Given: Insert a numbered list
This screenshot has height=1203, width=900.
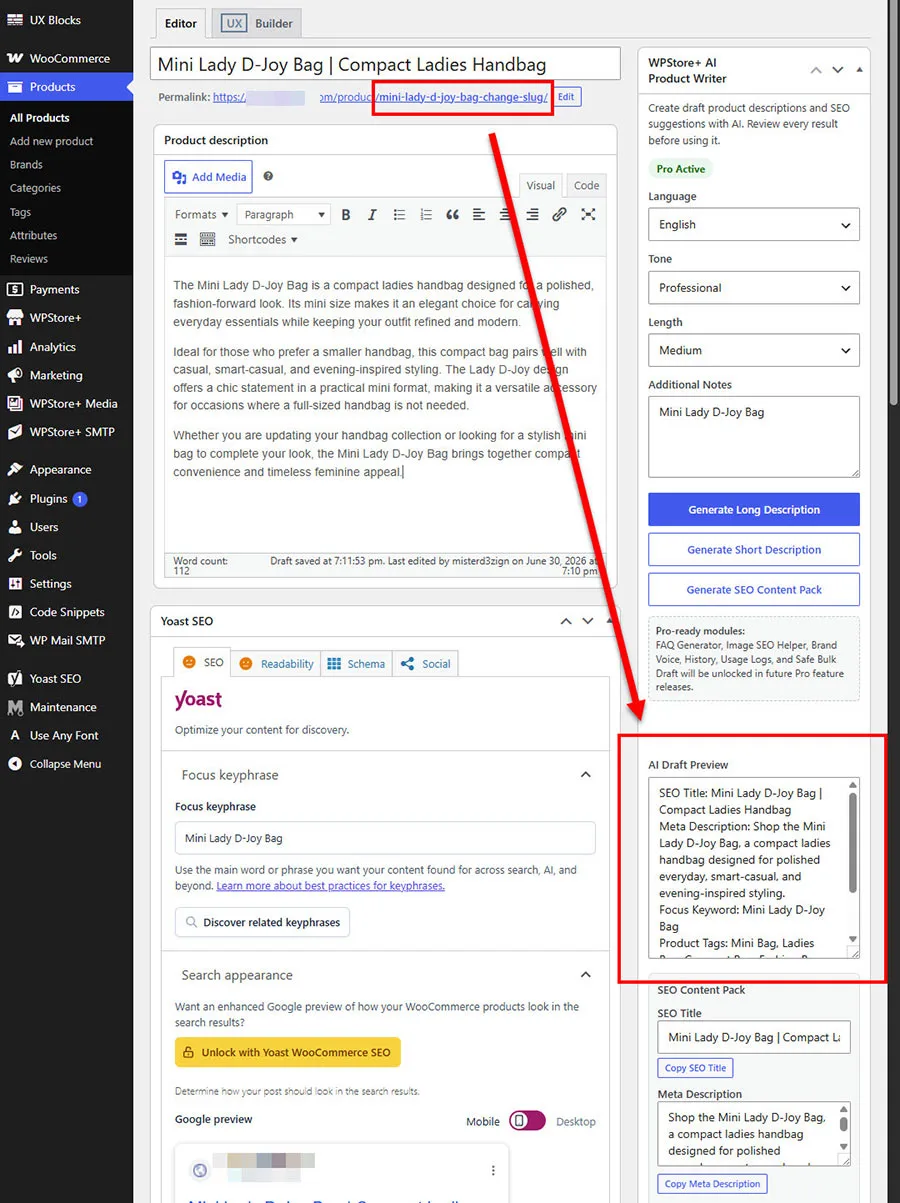Looking at the screenshot, I should 426,214.
